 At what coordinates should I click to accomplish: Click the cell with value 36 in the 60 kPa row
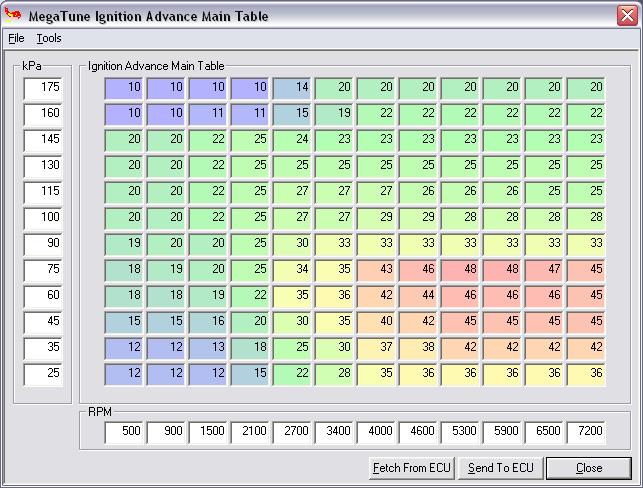(x=334, y=296)
